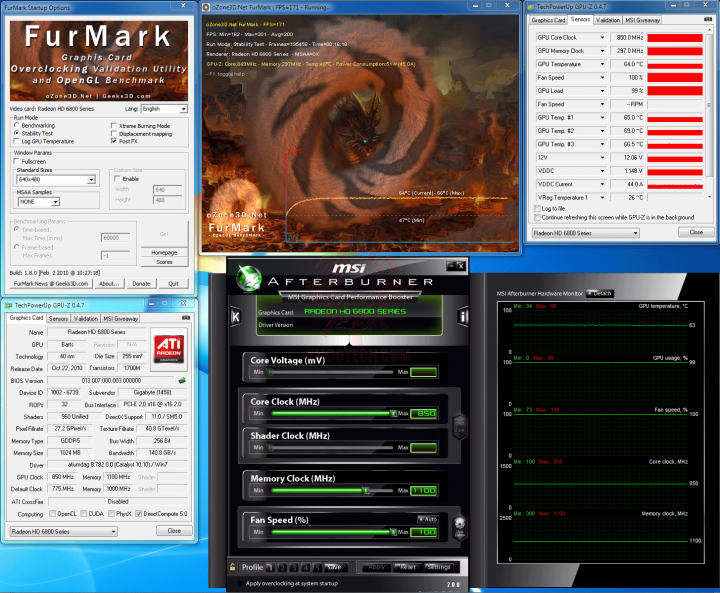Click GPU-Z Graphics Card window title icon
720x593 pixels.
point(9,305)
